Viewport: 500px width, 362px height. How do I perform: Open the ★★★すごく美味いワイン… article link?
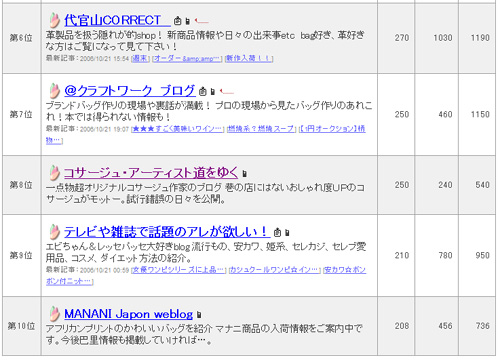(178, 129)
